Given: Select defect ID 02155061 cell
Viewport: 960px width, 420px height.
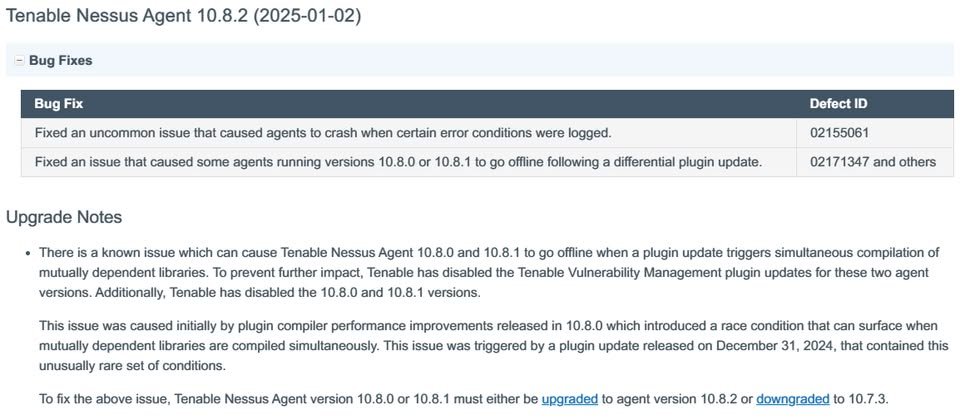Looking at the screenshot, I should (x=875, y=133).
